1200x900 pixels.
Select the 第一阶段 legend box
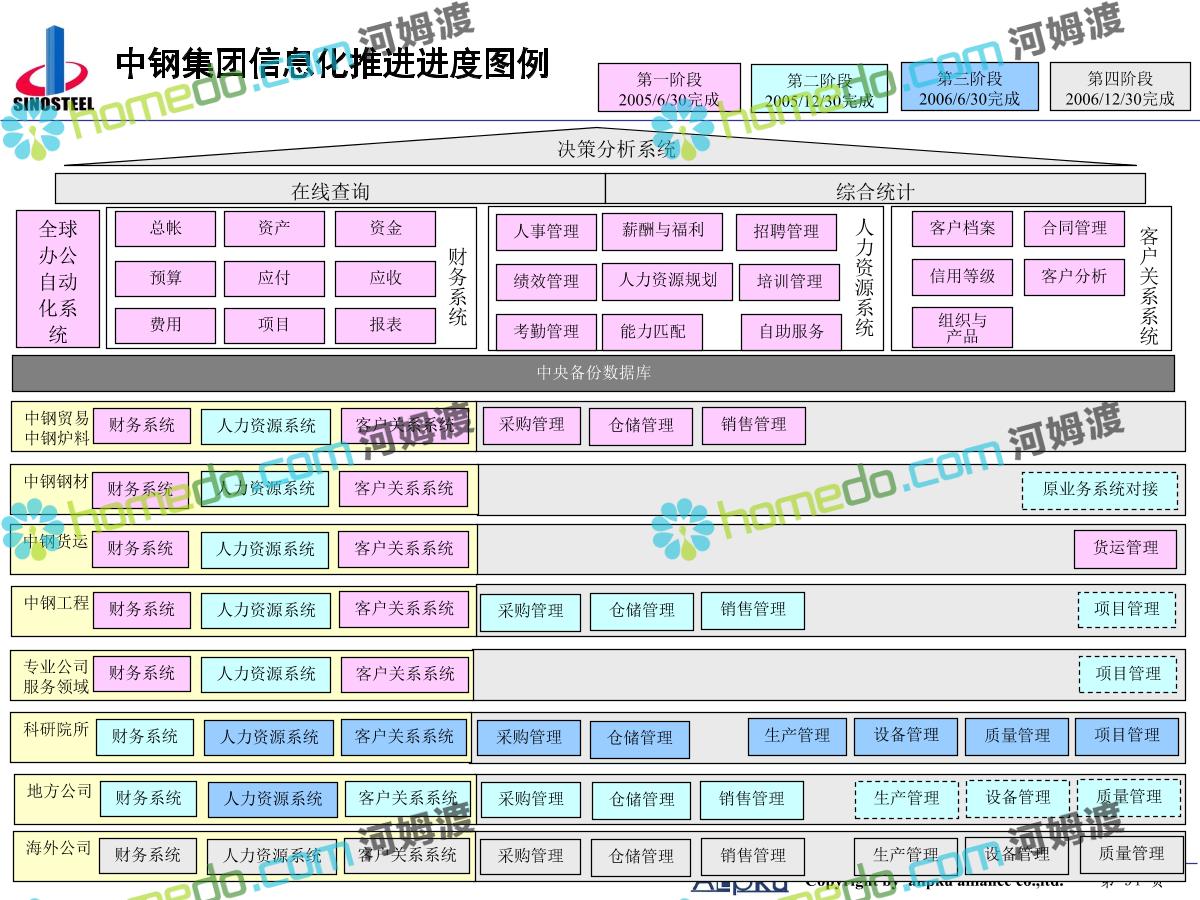(669, 88)
